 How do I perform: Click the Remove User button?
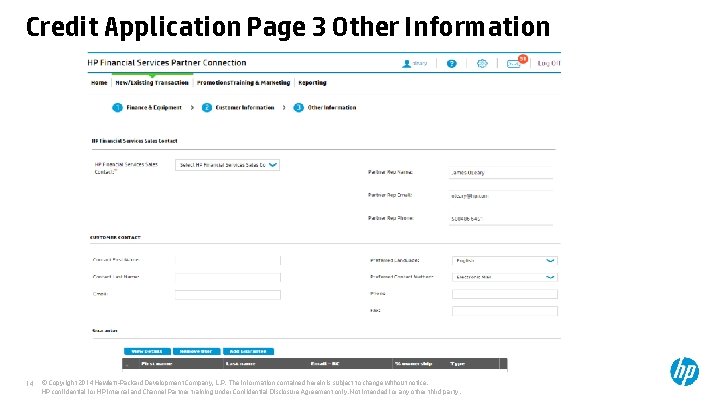pyautogui.click(x=197, y=351)
